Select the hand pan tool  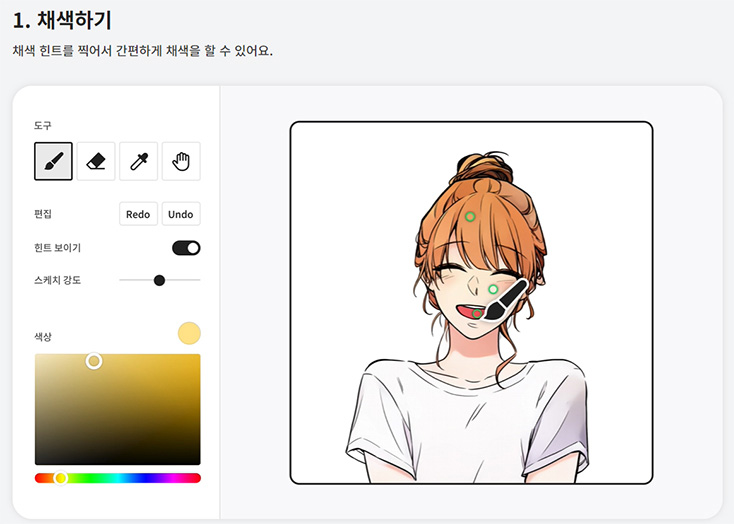pyautogui.click(x=181, y=161)
